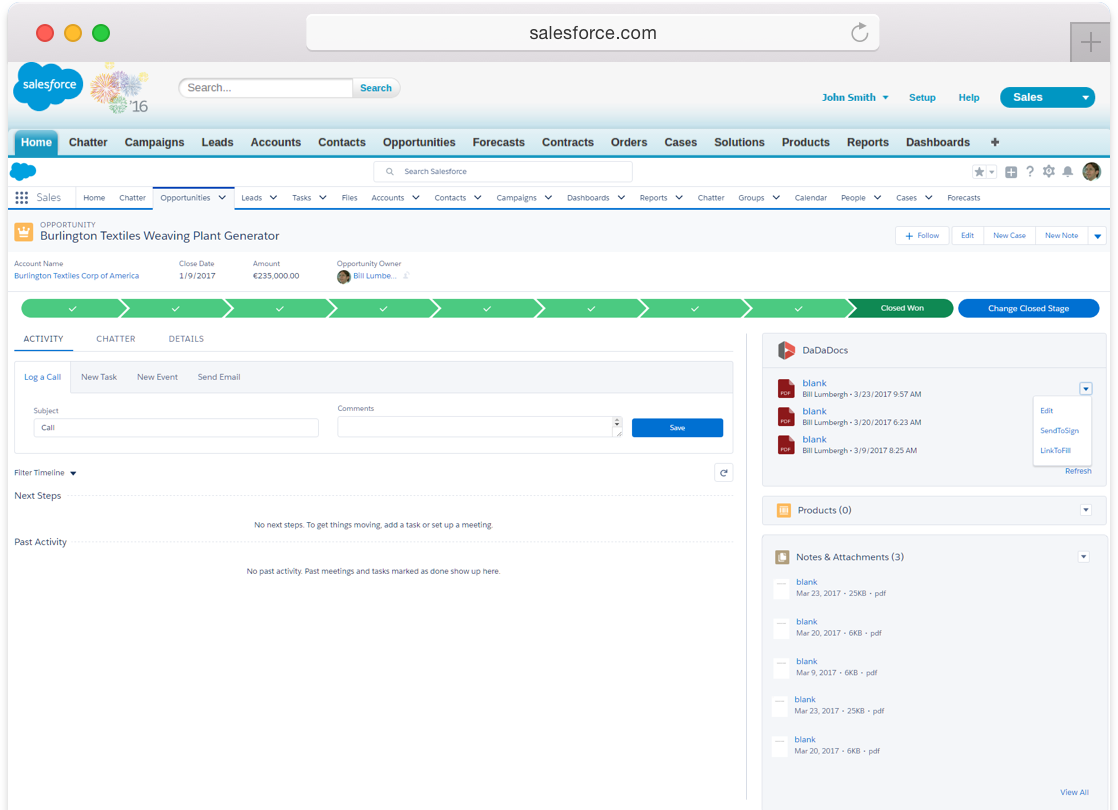Switch to the Details record tab

pos(186,339)
